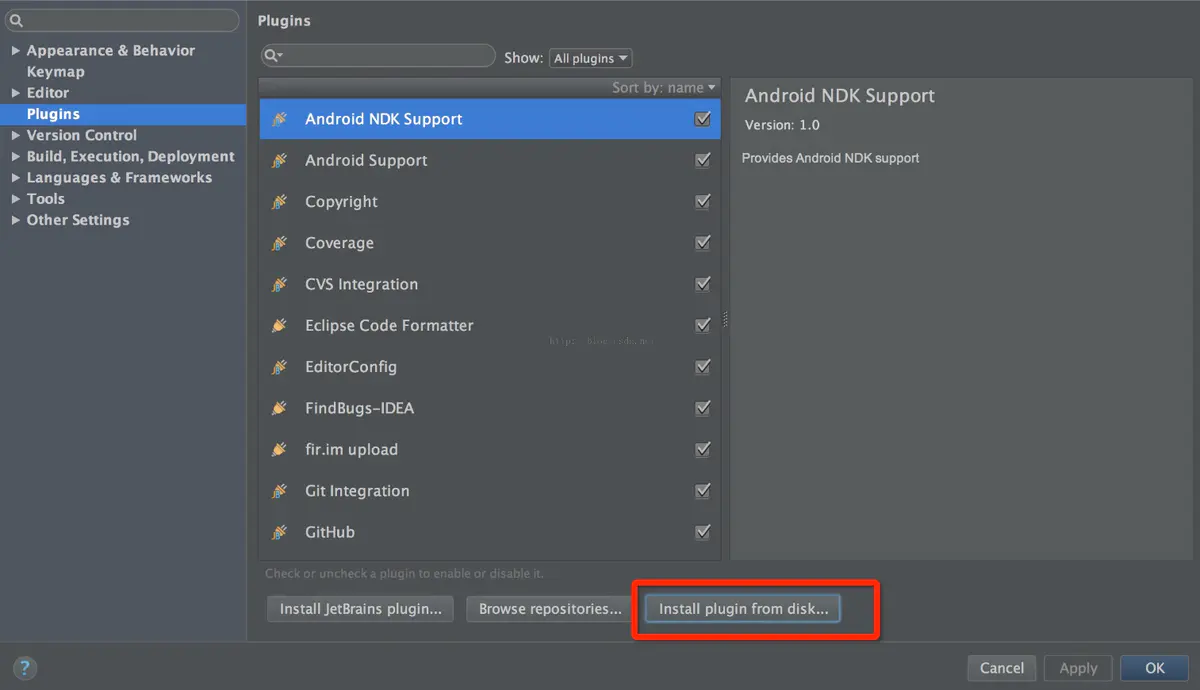Toggle the Coverage plugin checkbox
Screen dimensions: 1200x690
tap(702, 243)
